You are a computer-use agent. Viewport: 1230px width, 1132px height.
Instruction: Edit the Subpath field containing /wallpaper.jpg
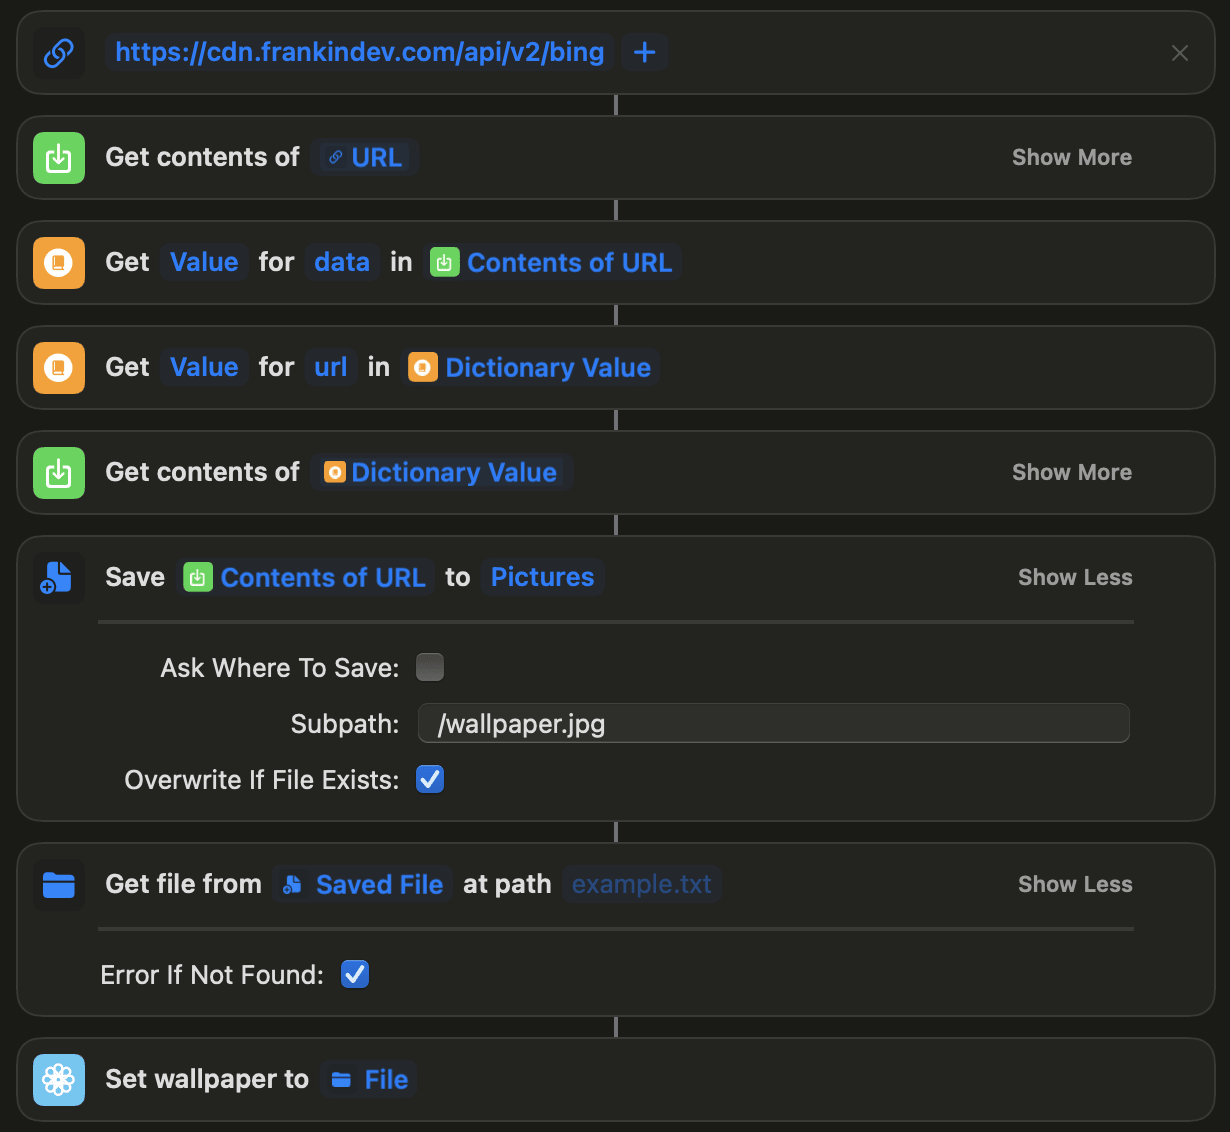773,723
